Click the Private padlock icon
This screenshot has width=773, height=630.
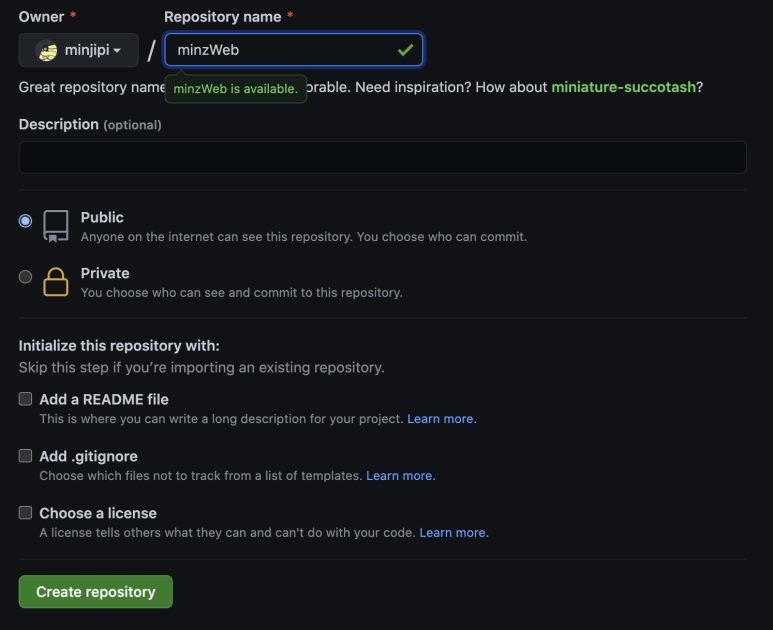click(x=56, y=281)
